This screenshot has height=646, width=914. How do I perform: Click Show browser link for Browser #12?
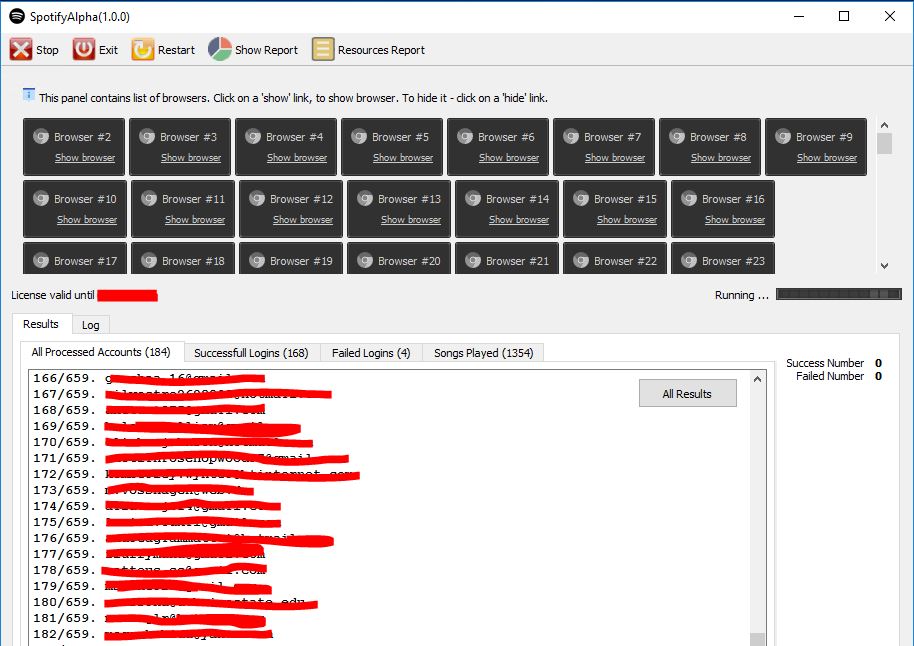303,219
